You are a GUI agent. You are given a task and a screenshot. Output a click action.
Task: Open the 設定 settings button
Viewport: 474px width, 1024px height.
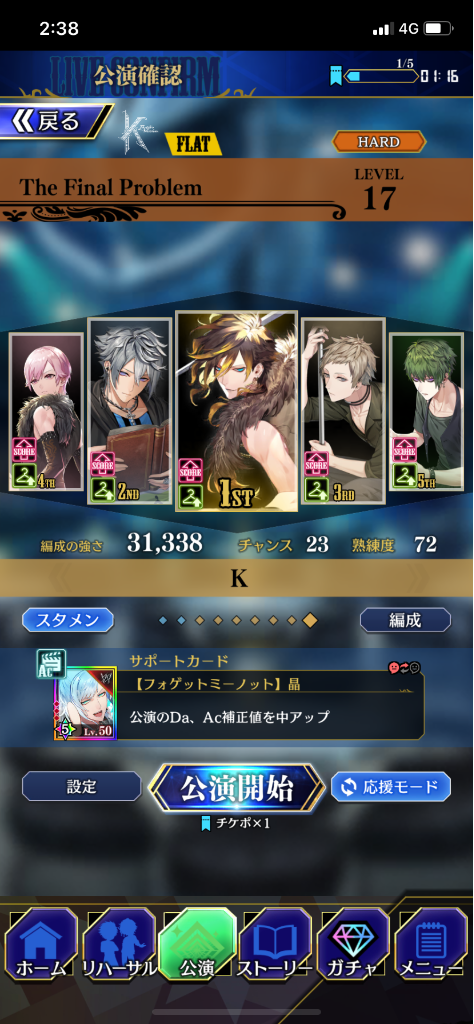pyautogui.click(x=82, y=787)
